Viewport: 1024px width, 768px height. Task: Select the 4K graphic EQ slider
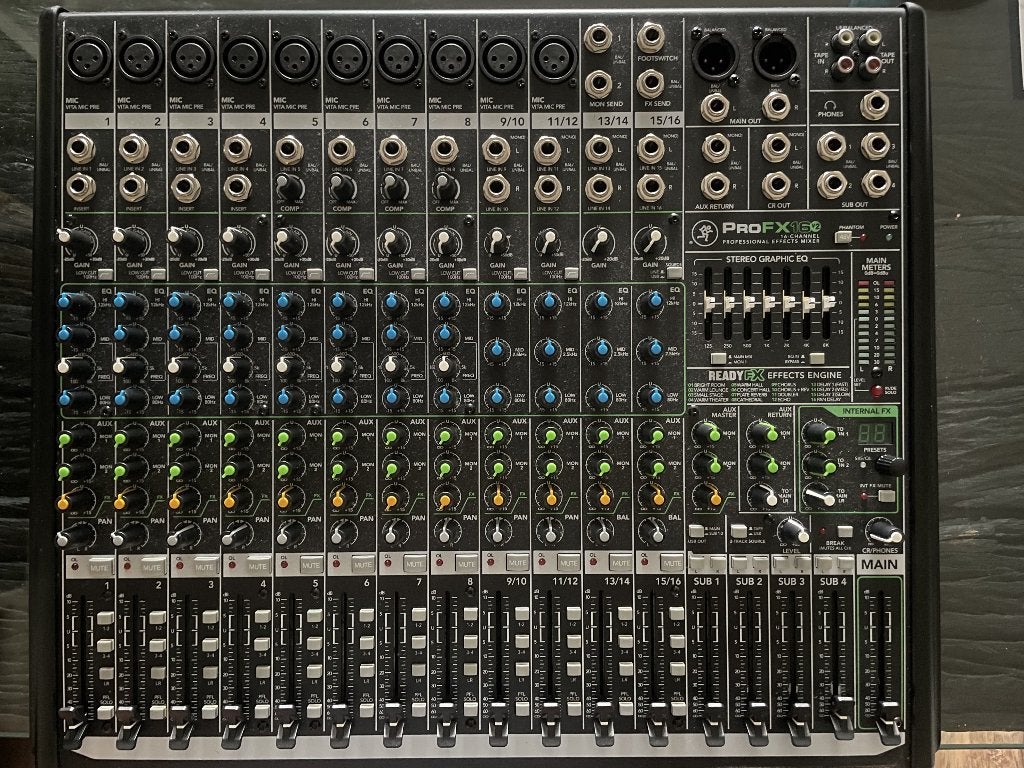(x=808, y=303)
